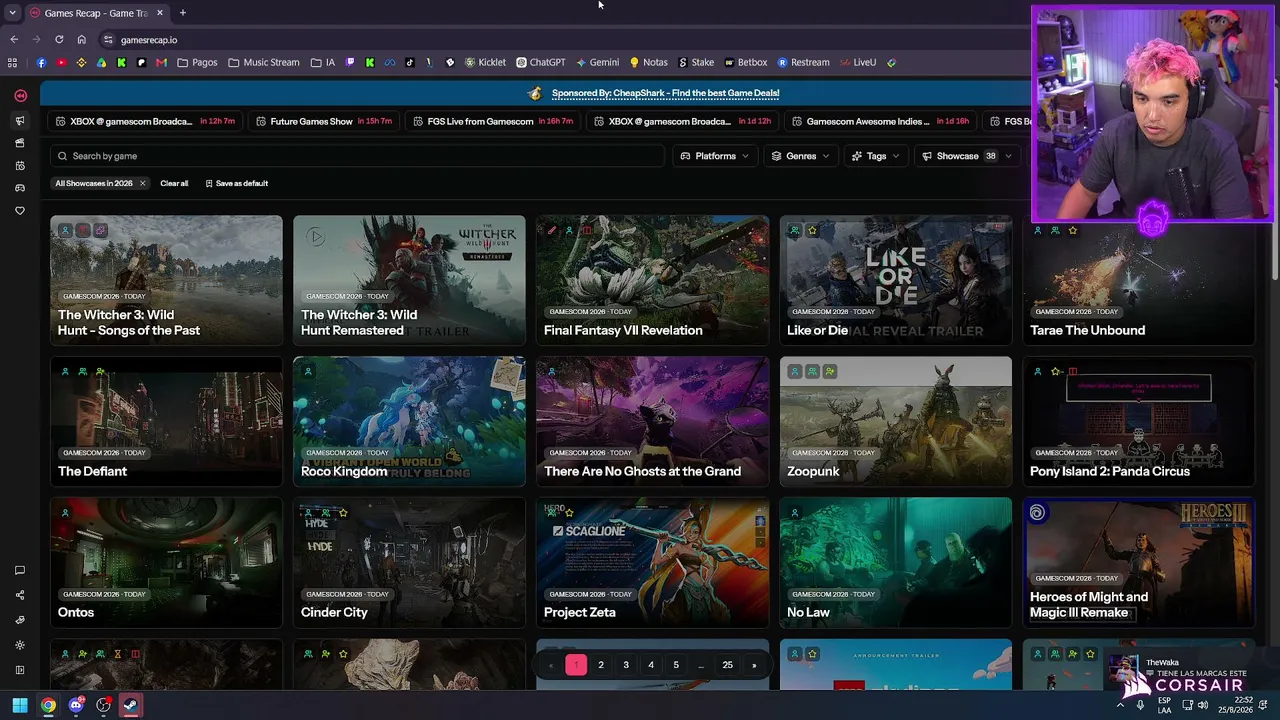Image resolution: width=1280 pixels, height=720 pixels.
Task: Expand the Platforms filter dropdown
Action: (x=715, y=156)
